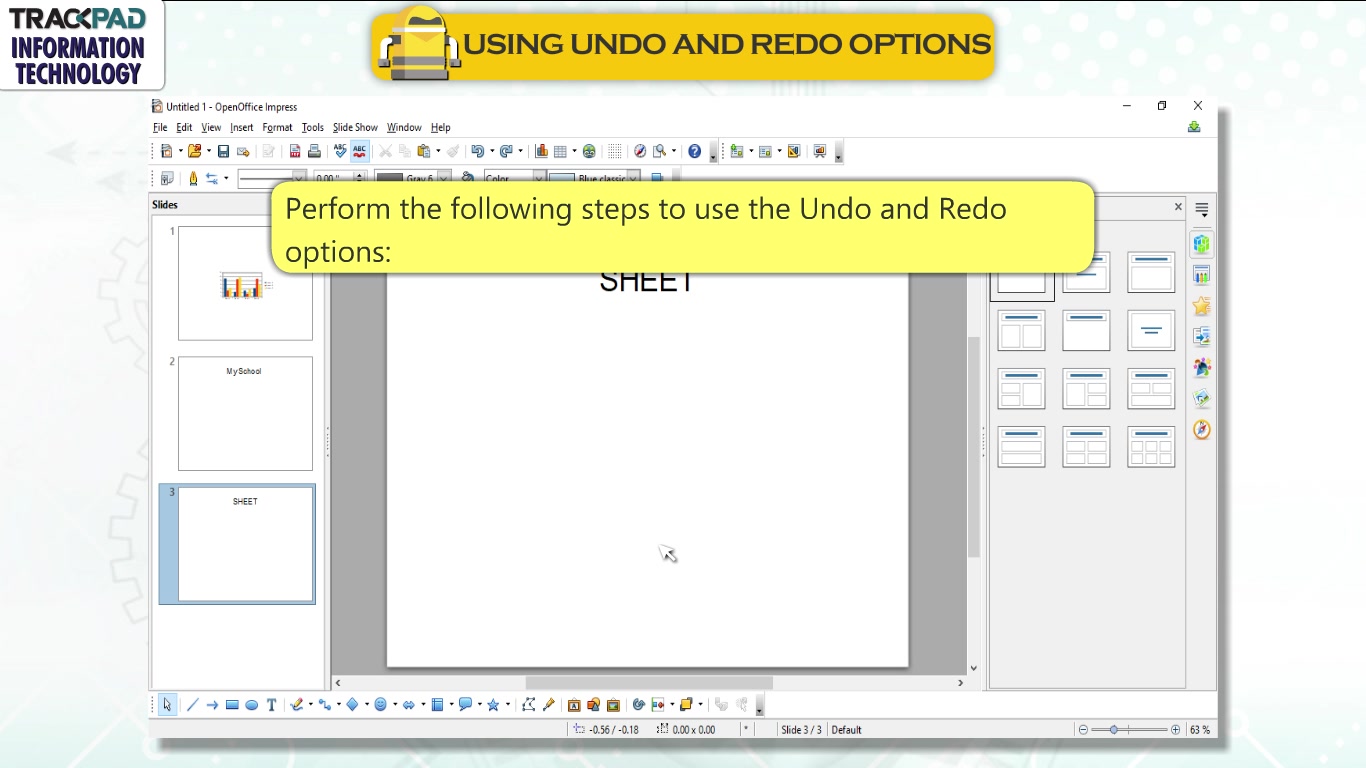Close the sidebar Layouts panel
Image resolution: width=1366 pixels, height=768 pixels.
pyautogui.click(x=1178, y=207)
